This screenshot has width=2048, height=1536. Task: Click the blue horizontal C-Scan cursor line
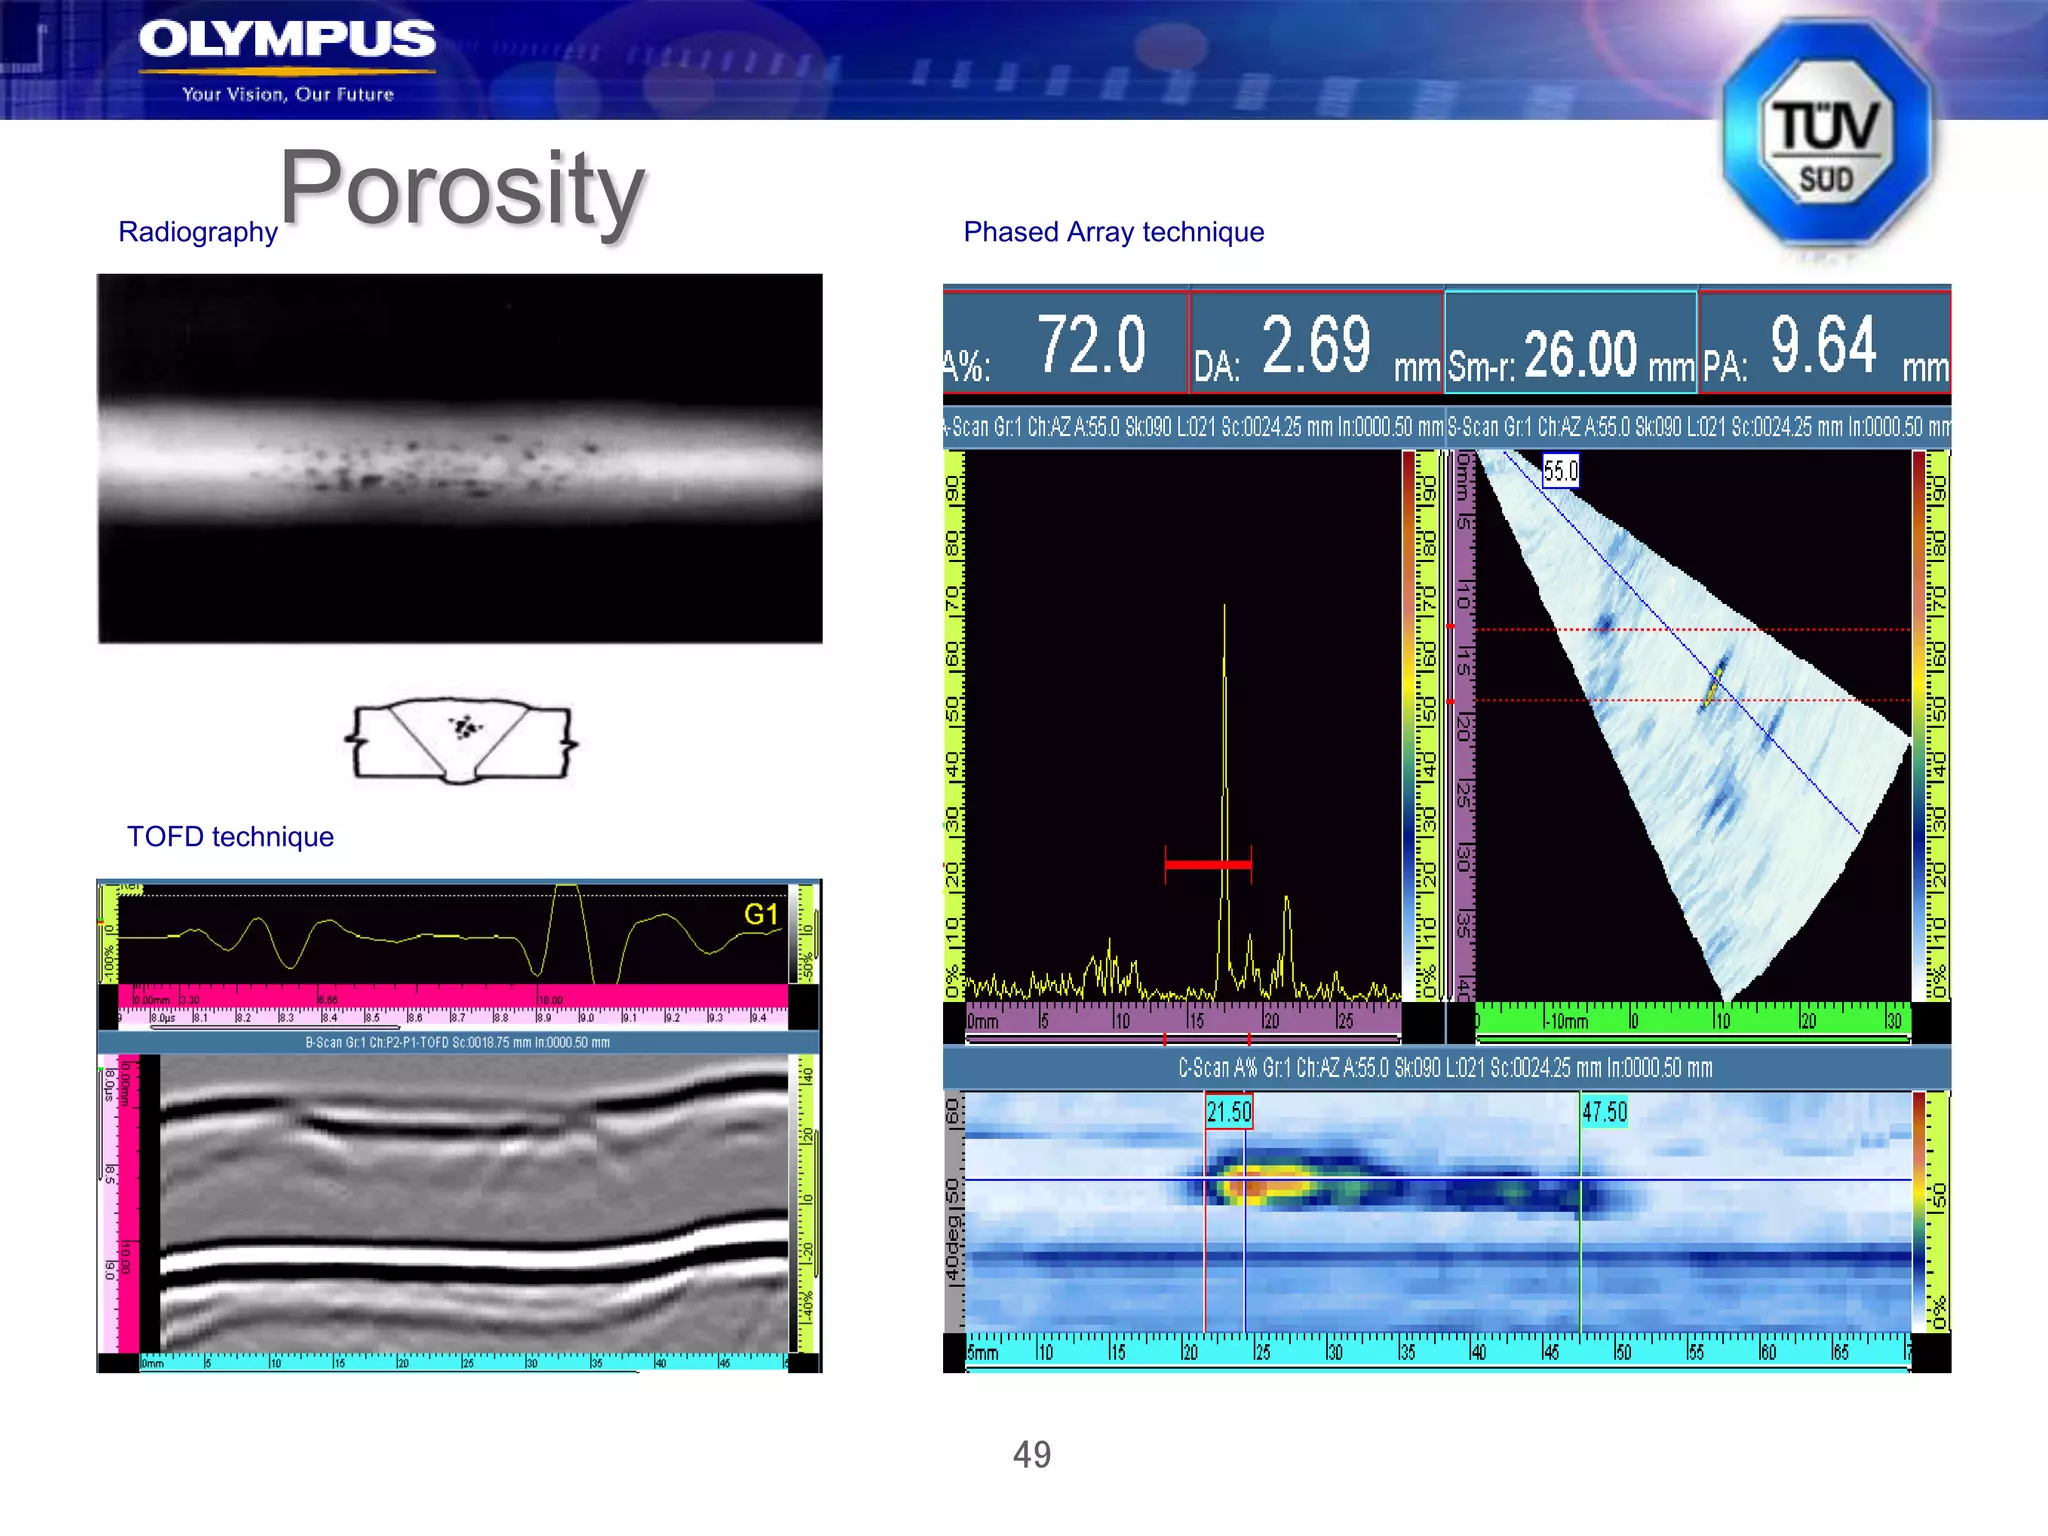[1438, 1180]
